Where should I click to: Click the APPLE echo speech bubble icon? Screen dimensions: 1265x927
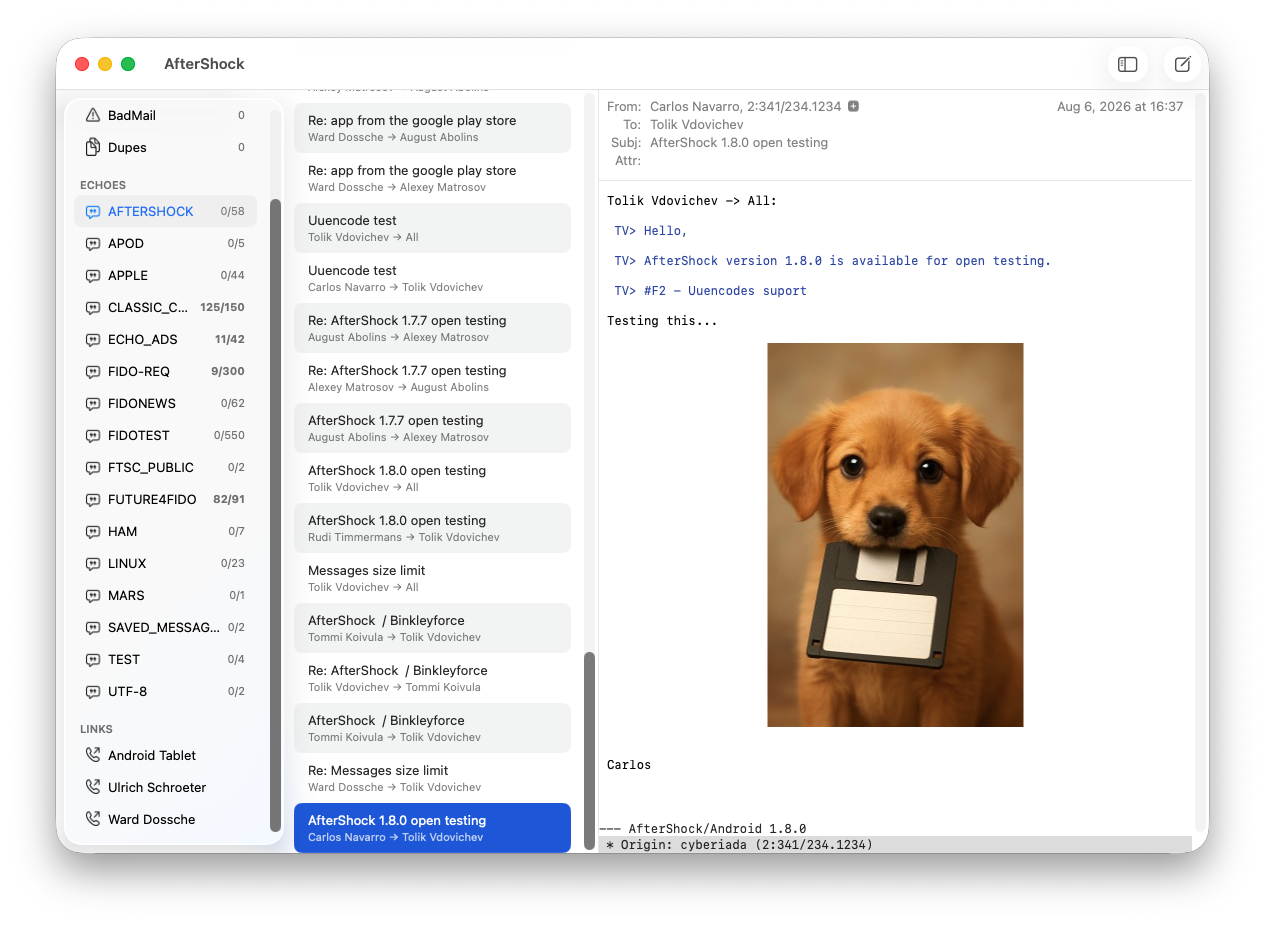tap(93, 275)
